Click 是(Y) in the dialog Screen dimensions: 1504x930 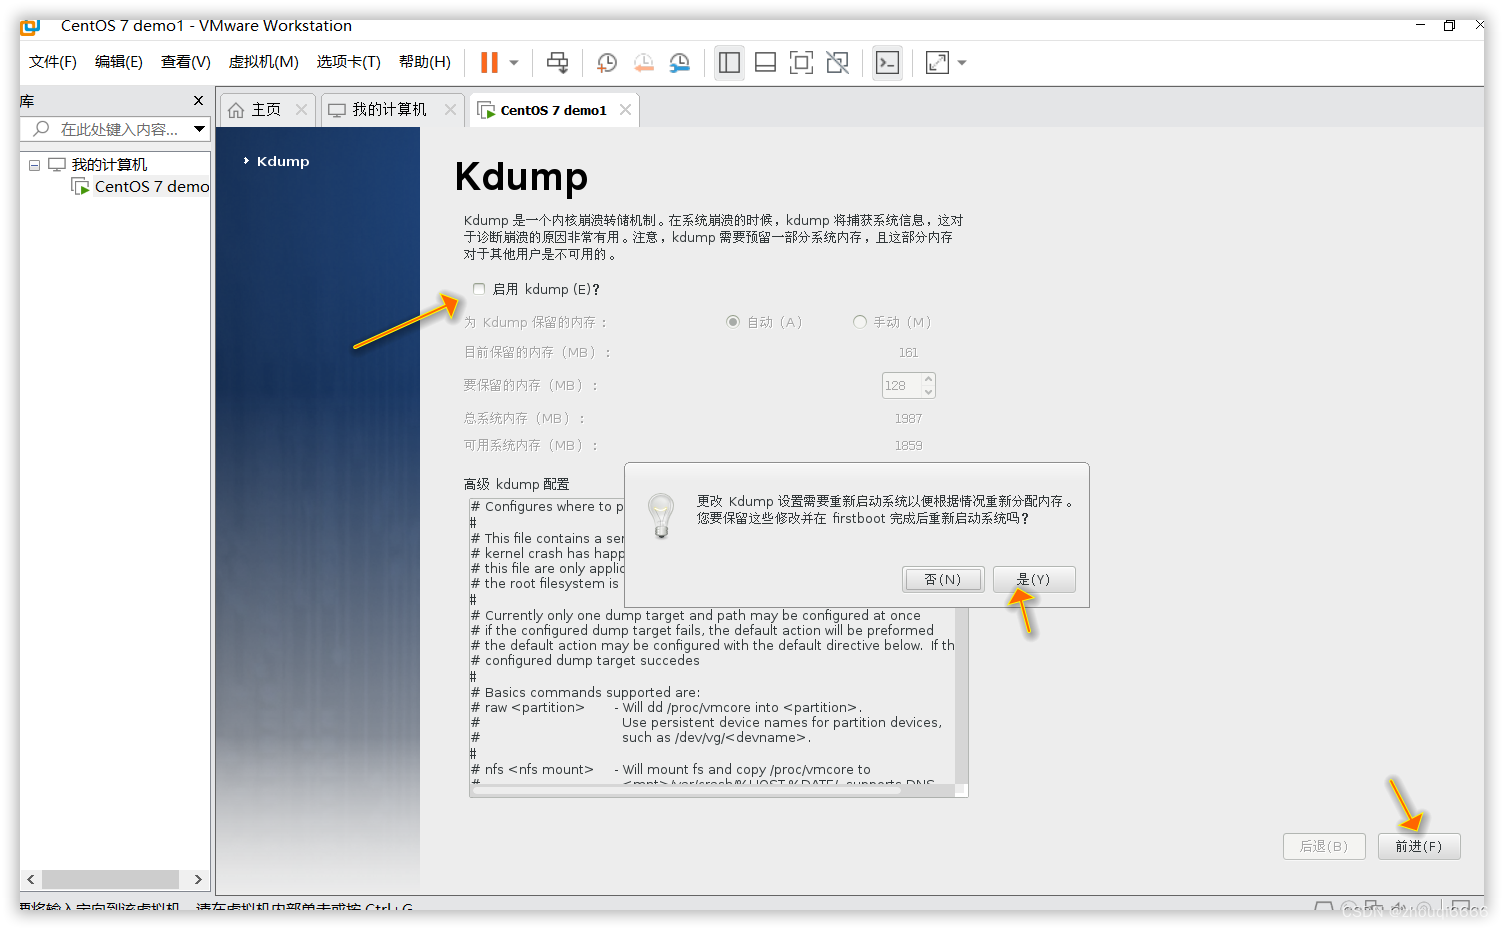coord(1034,579)
